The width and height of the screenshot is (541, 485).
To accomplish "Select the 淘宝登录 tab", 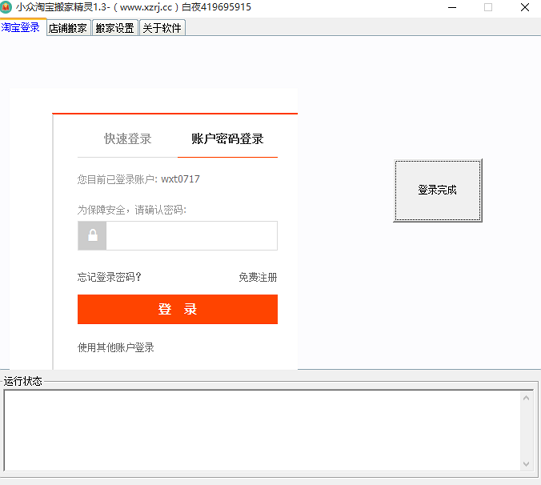I will [x=21, y=27].
